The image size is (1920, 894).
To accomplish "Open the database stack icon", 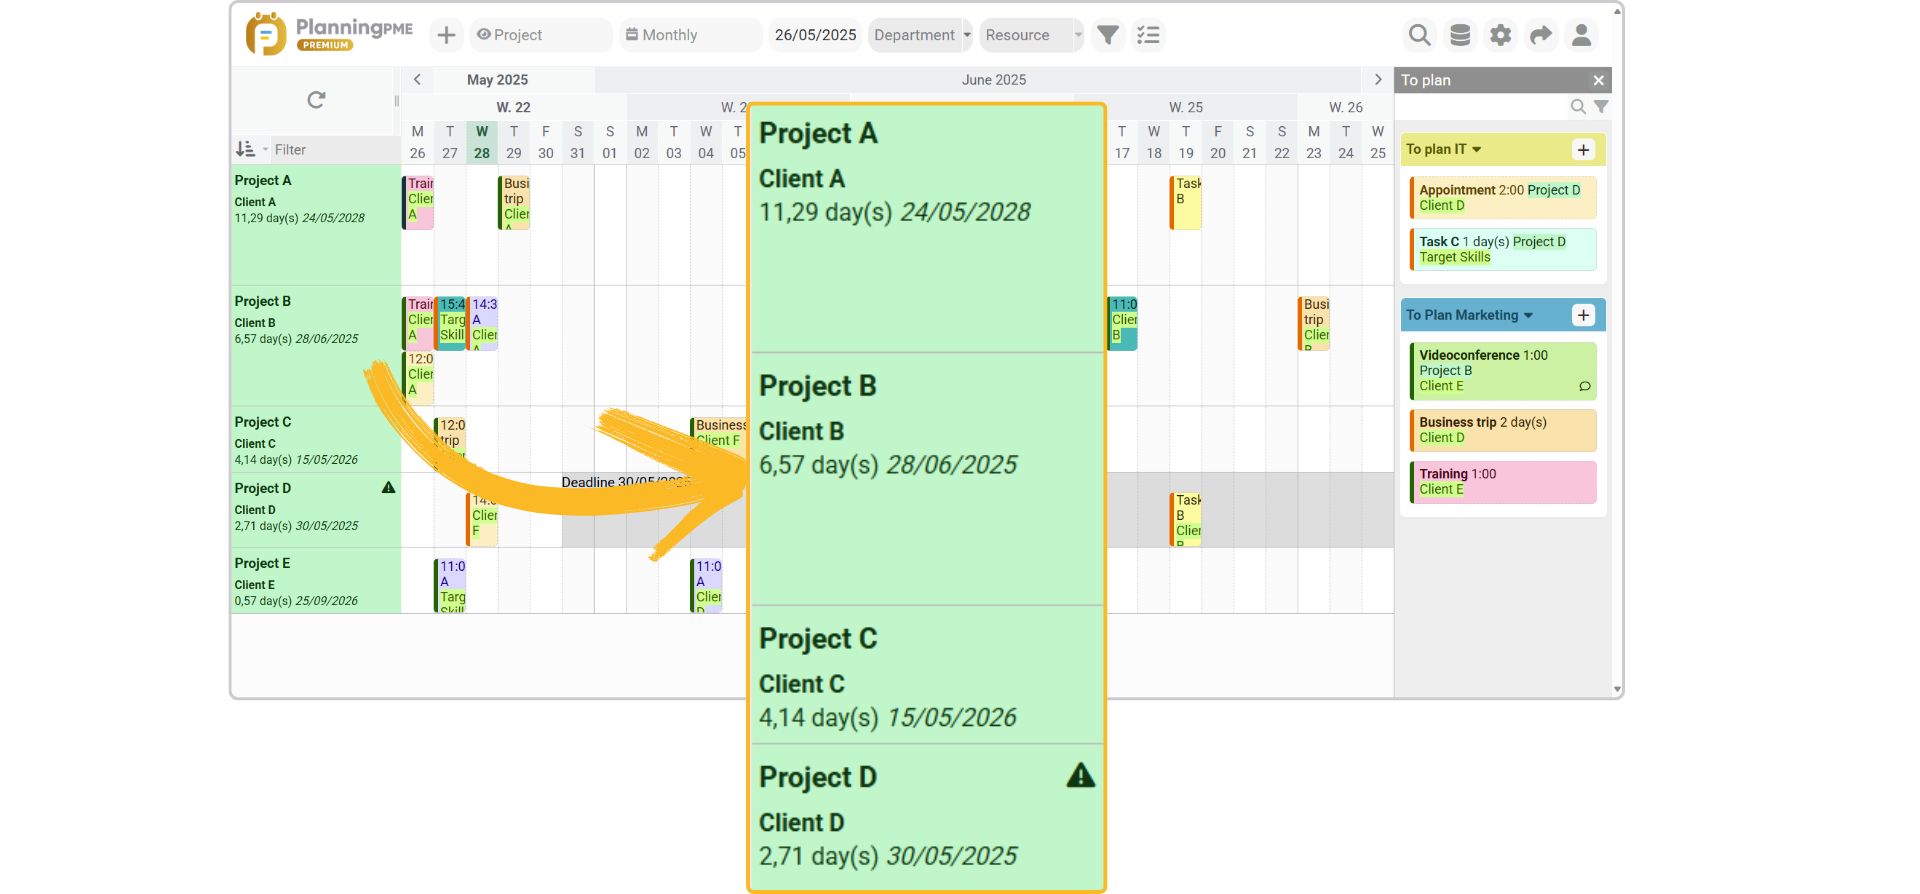I will [1460, 35].
